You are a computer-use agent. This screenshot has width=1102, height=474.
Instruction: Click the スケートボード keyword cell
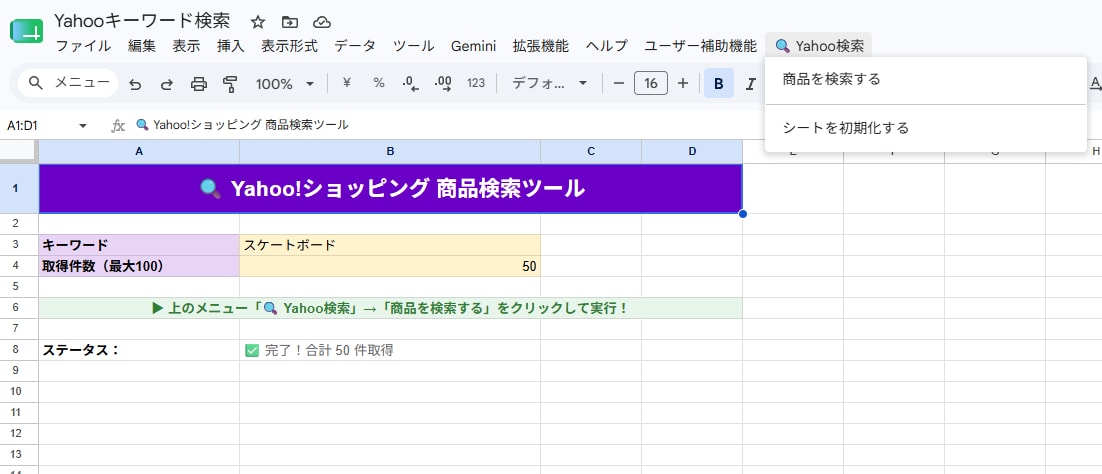click(390, 245)
